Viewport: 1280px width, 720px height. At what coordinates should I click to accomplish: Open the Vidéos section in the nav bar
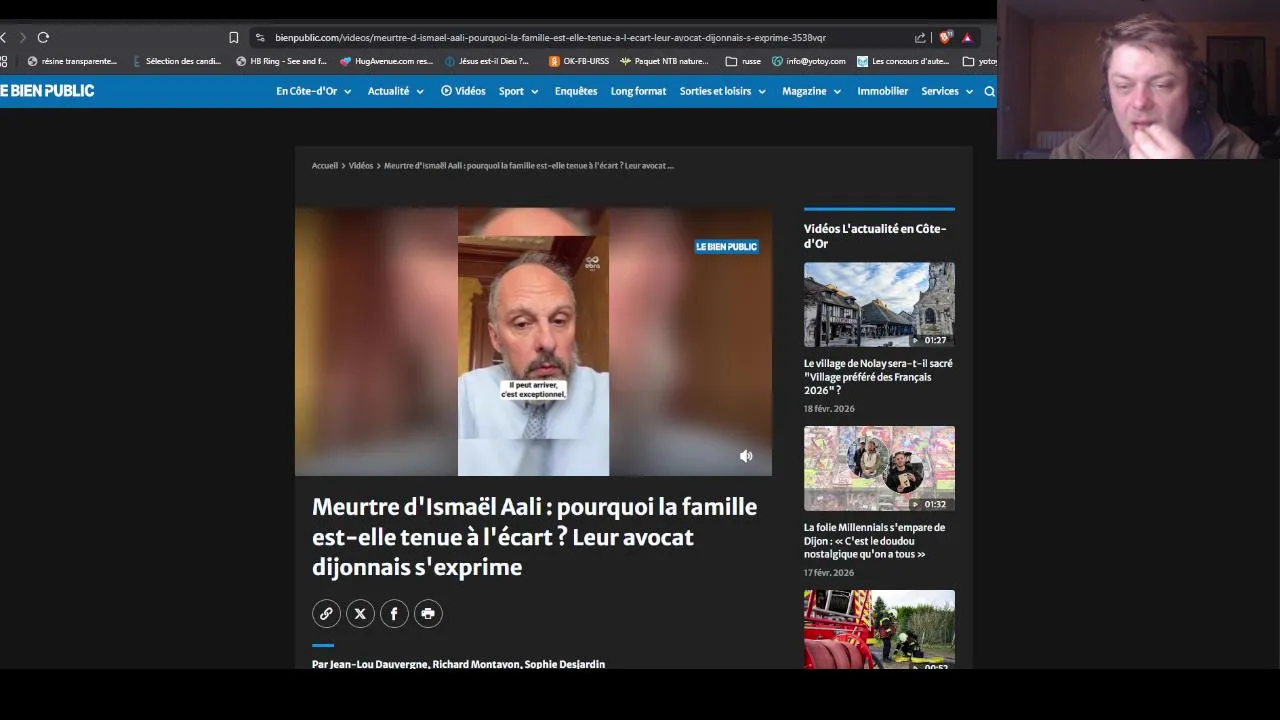pyautogui.click(x=463, y=91)
